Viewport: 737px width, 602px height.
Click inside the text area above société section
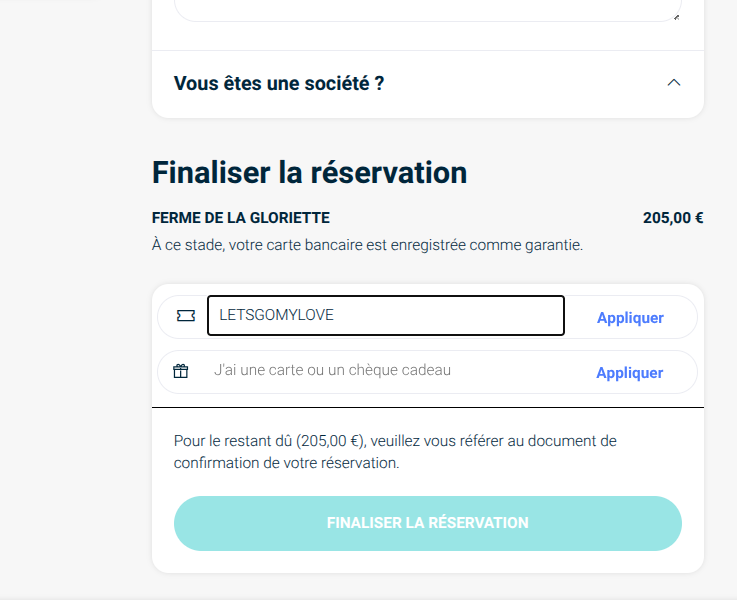point(427,10)
